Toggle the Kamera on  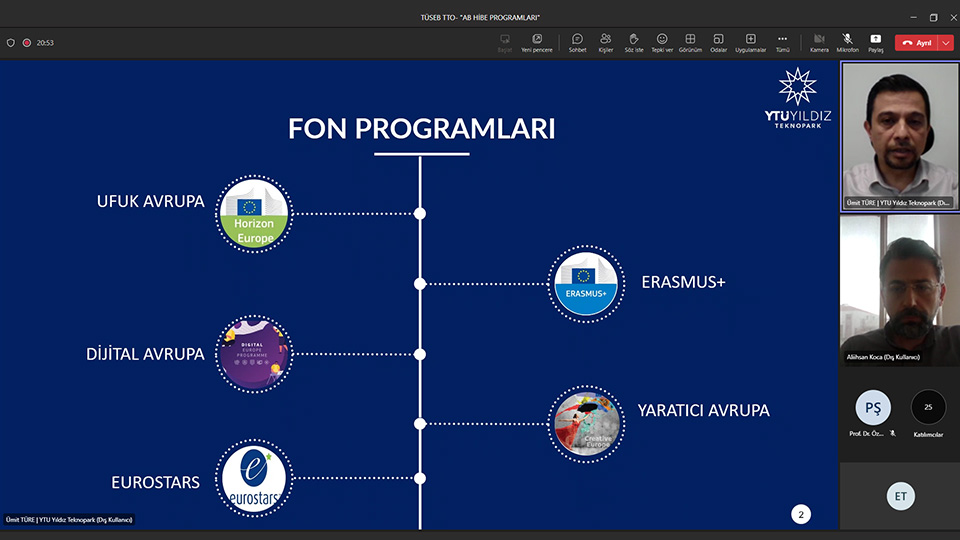pyautogui.click(x=819, y=42)
